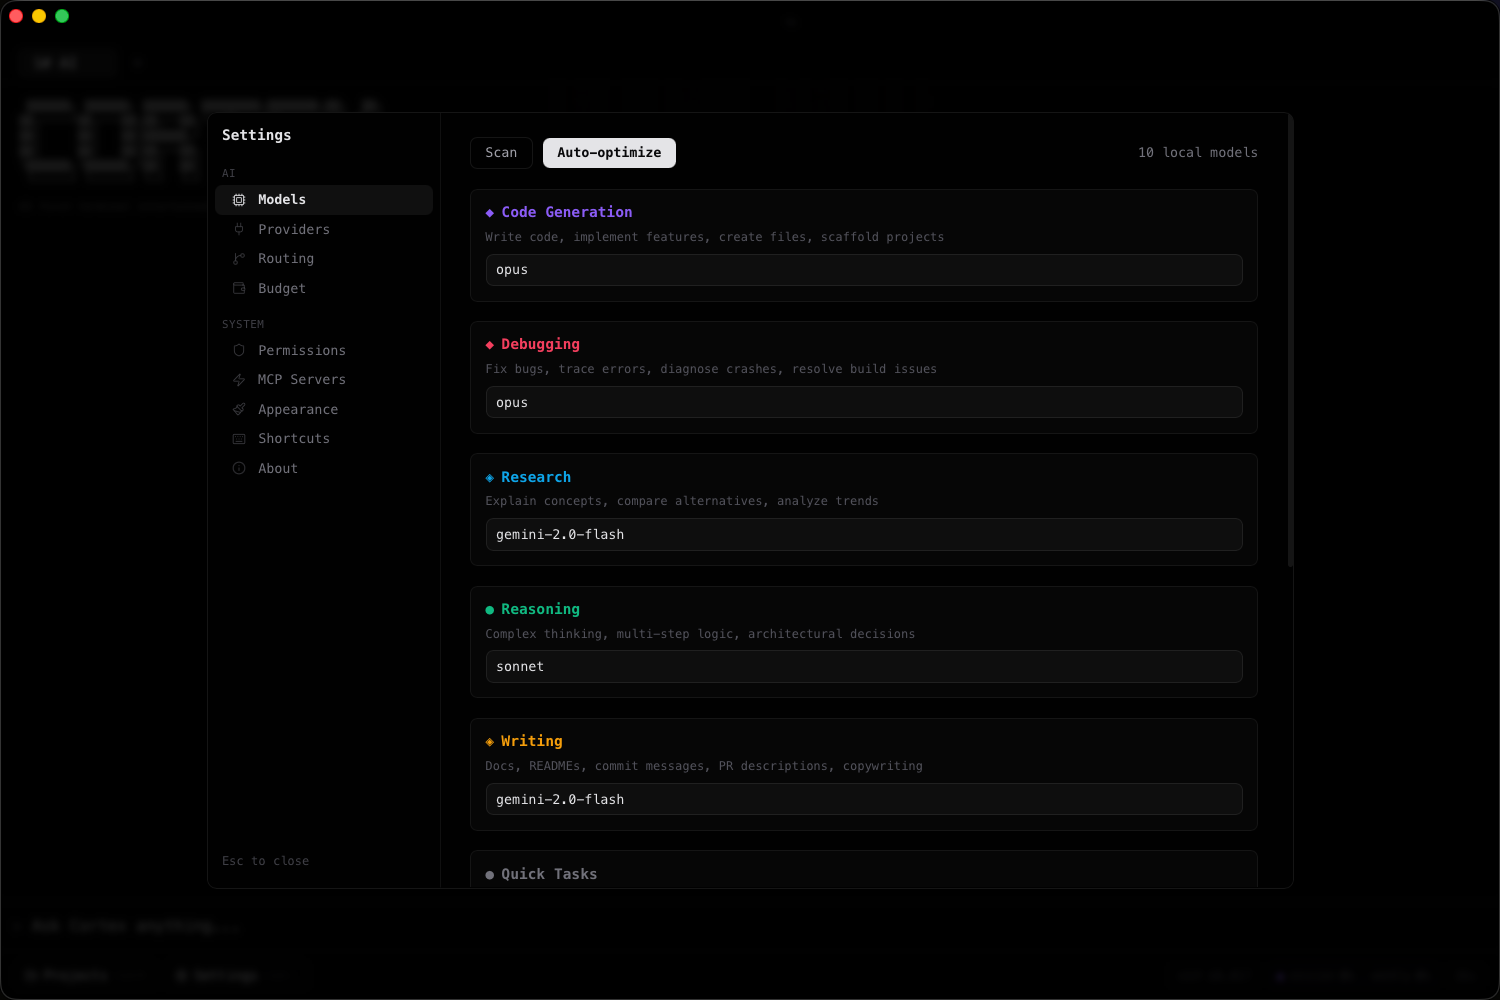Click the Shortcuts keyboard icon
The height and width of the screenshot is (1000, 1500).
(239, 438)
